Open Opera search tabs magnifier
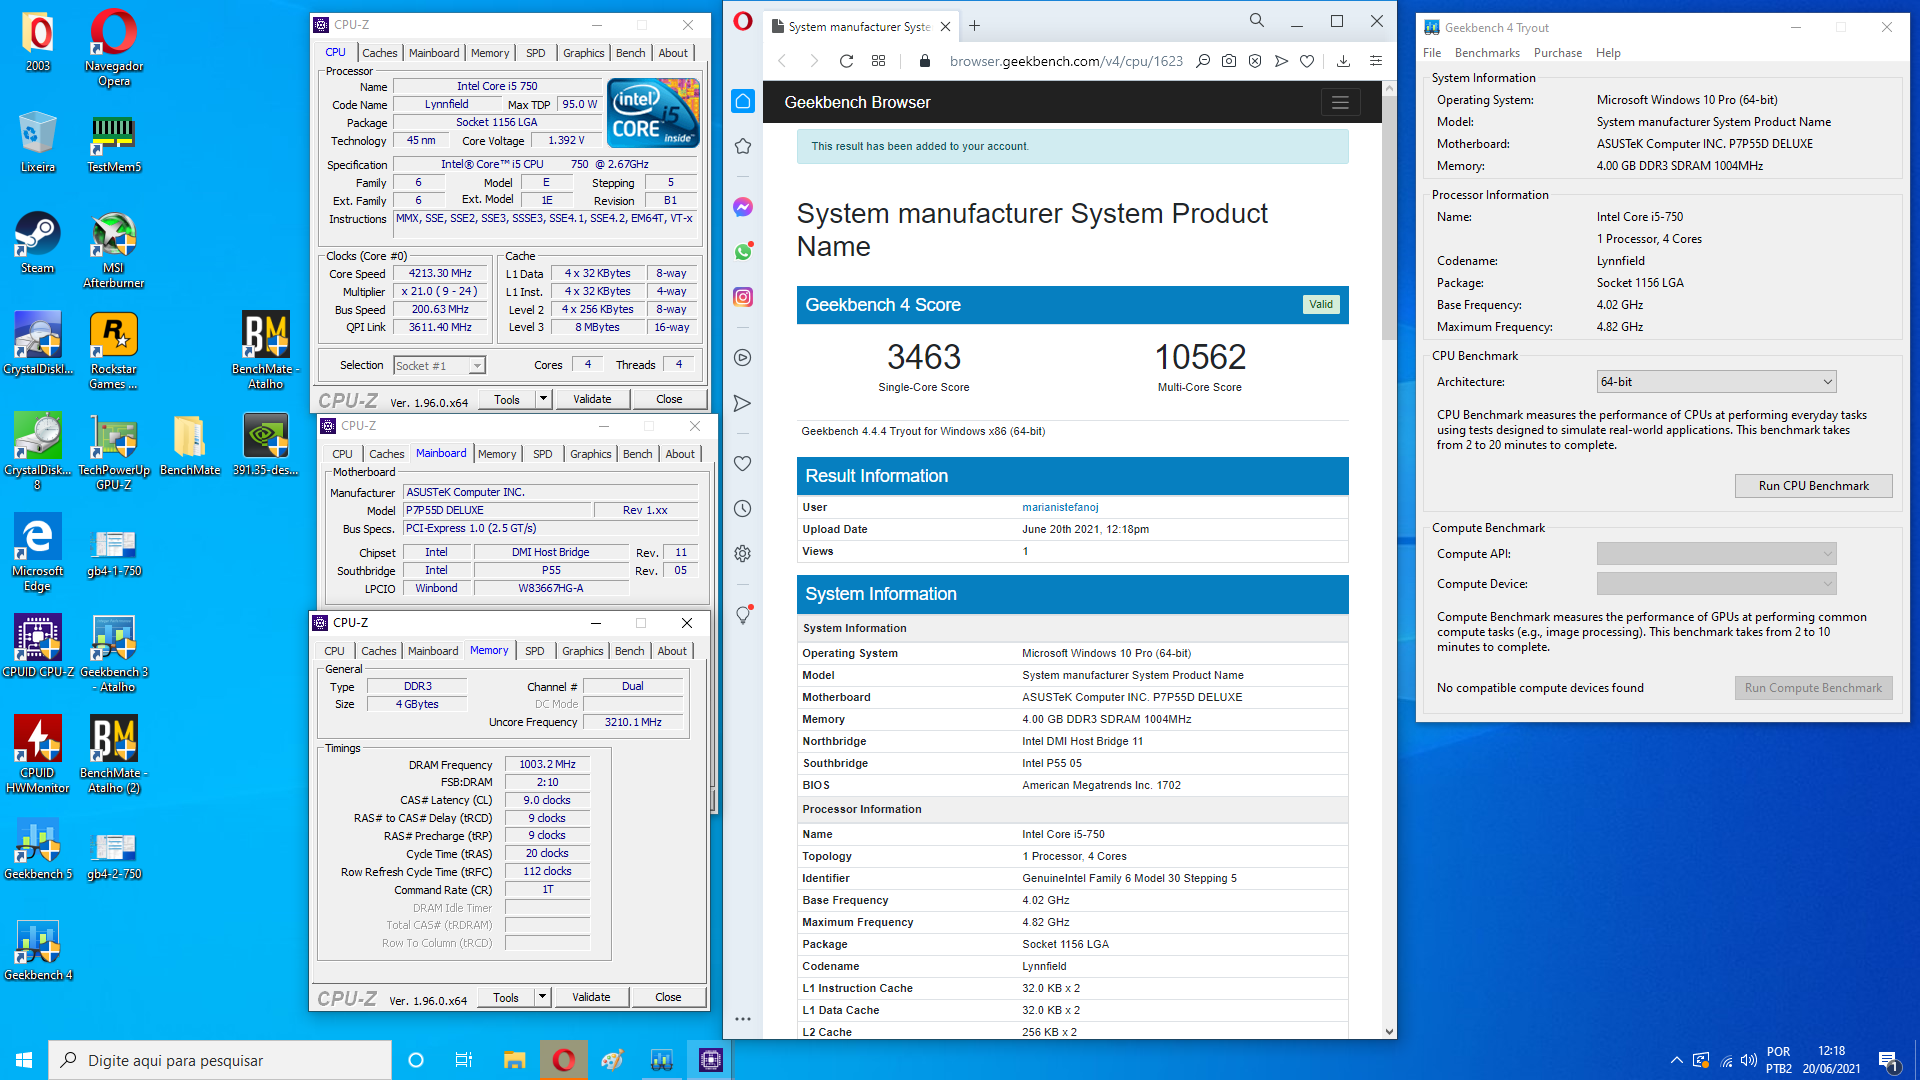Image resolution: width=1920 pixels, height=1080 pixels. point(1257,20)
